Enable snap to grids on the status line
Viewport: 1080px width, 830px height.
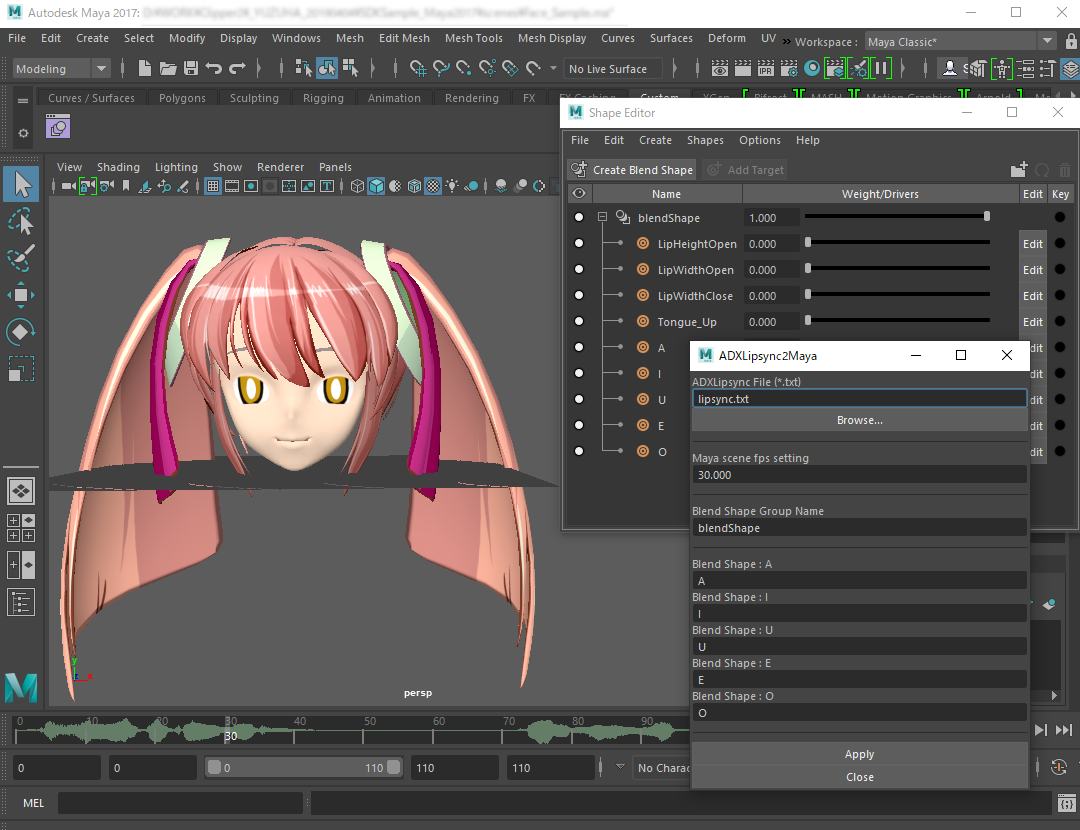[416, 68]
